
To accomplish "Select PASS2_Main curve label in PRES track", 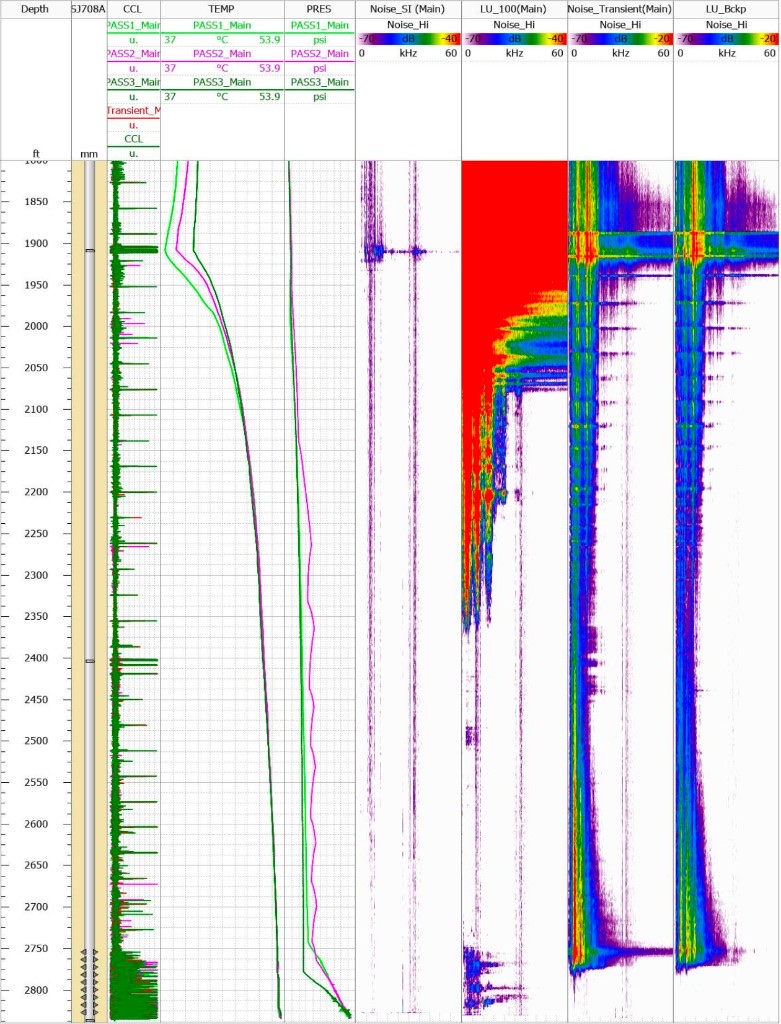I will 319,54.
